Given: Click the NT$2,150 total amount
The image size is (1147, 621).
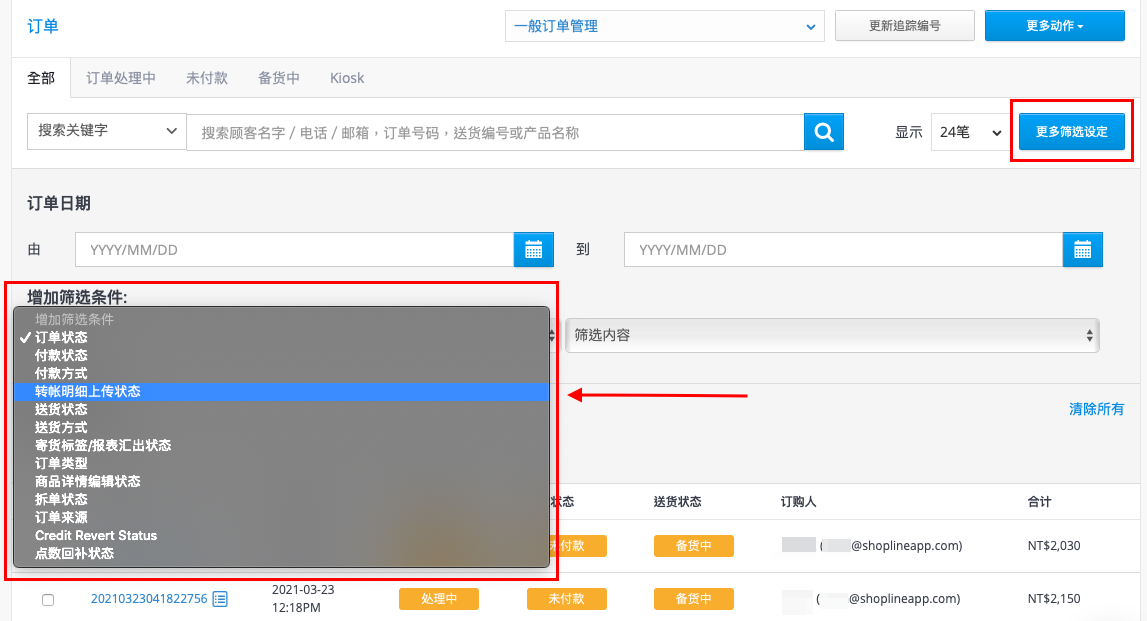Looking at the screenshot, I should (x=1054, y=599).
